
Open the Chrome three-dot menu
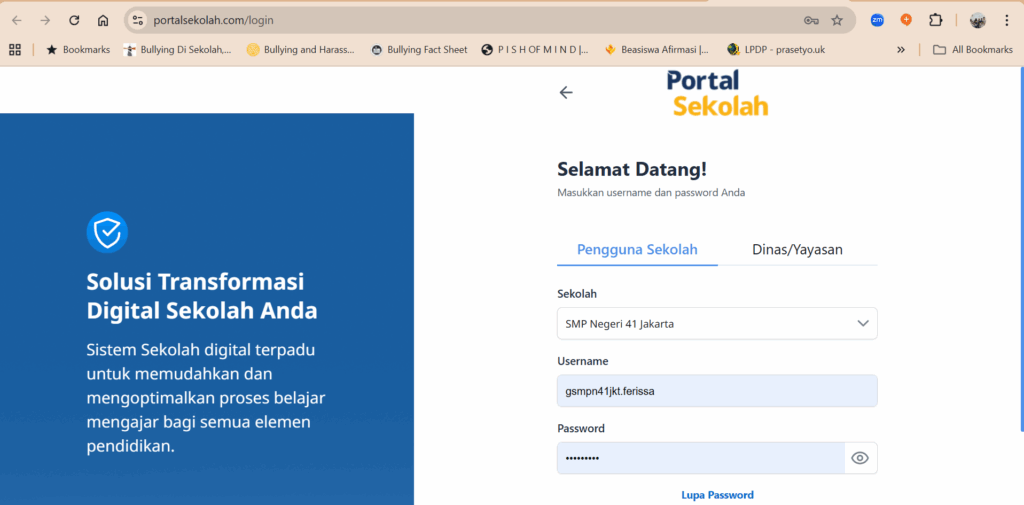1006,20
